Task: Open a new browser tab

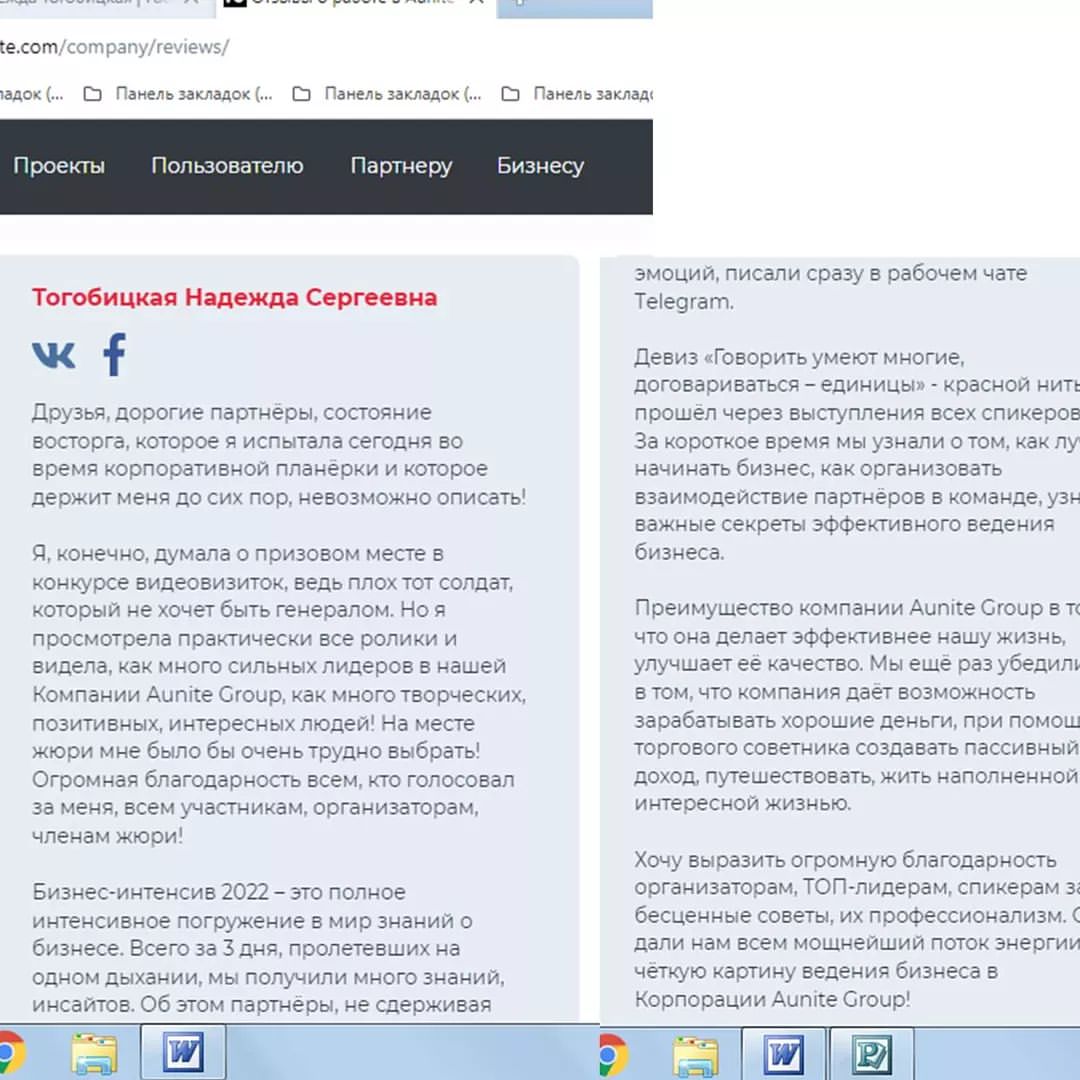Action: (520, 3)
